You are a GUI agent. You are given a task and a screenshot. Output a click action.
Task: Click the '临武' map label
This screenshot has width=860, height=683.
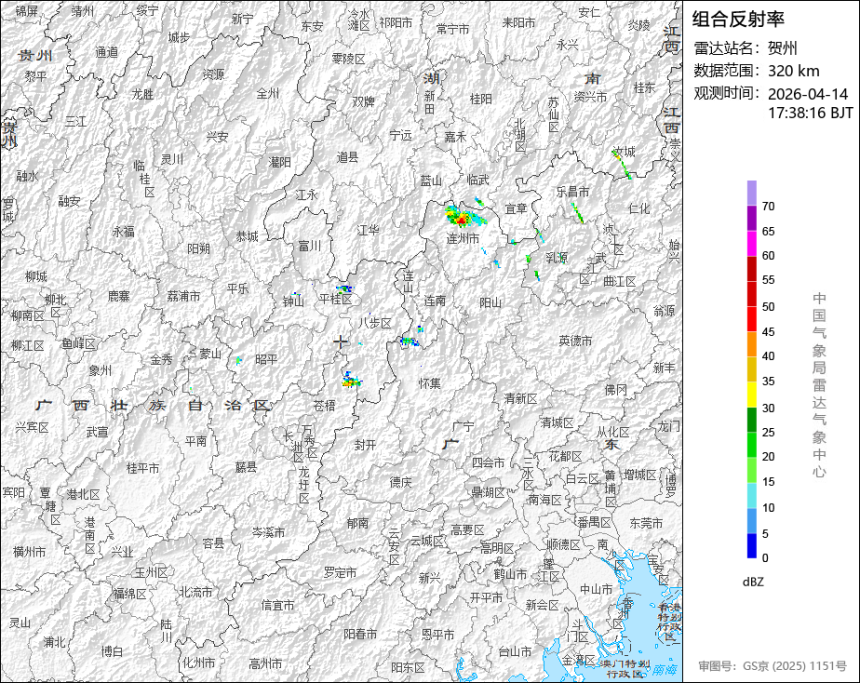point(478,179)
